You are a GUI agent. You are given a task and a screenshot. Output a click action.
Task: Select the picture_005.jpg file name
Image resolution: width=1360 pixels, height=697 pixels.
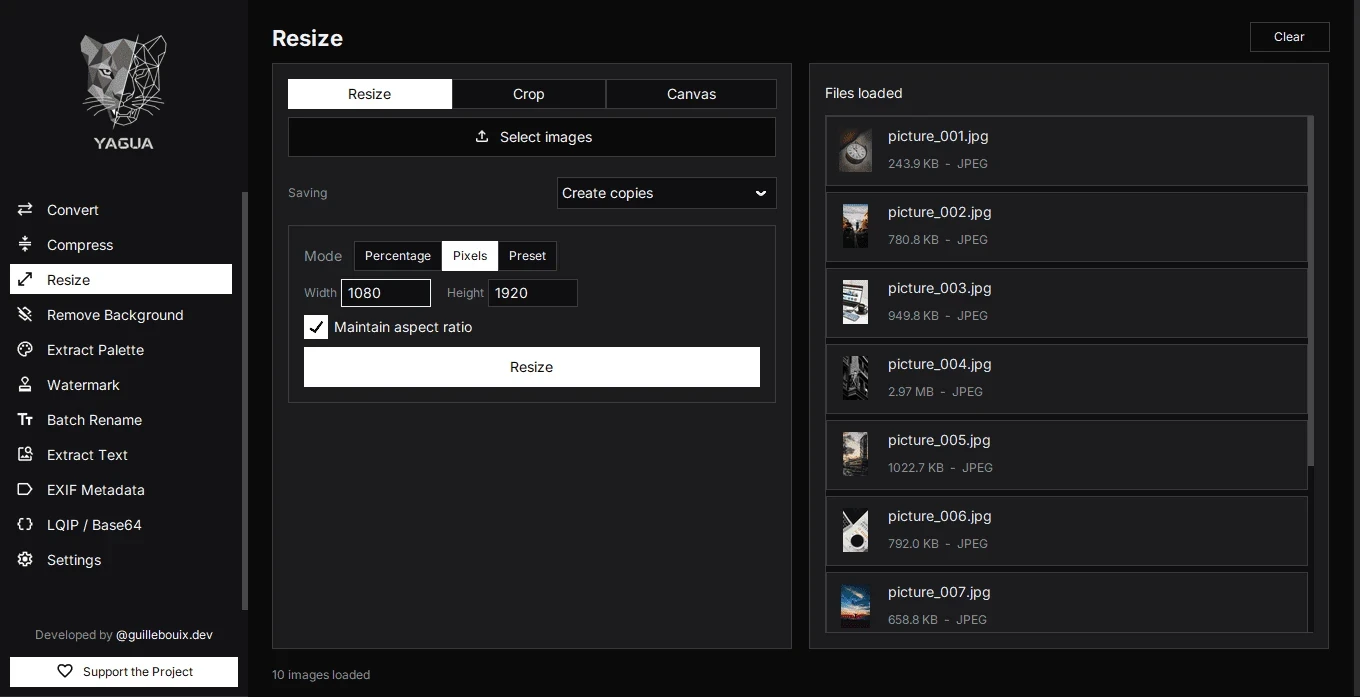tap(940, 440)
